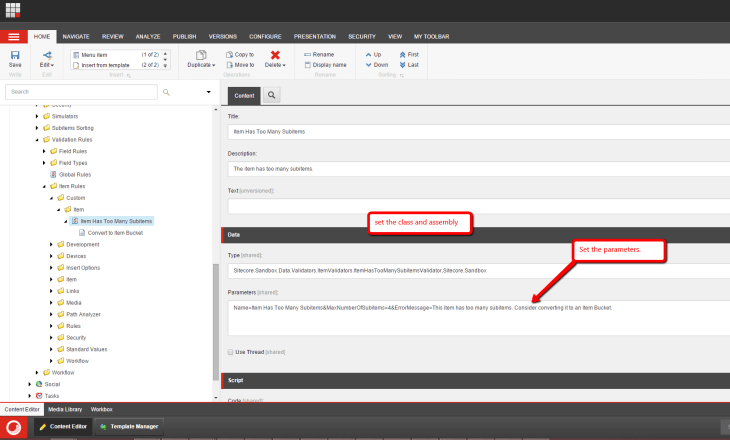Image resolution: width=730 pixels, height=440 pixels.
Task: Click the Copy to icon
Action: click(x=230, y=54)
